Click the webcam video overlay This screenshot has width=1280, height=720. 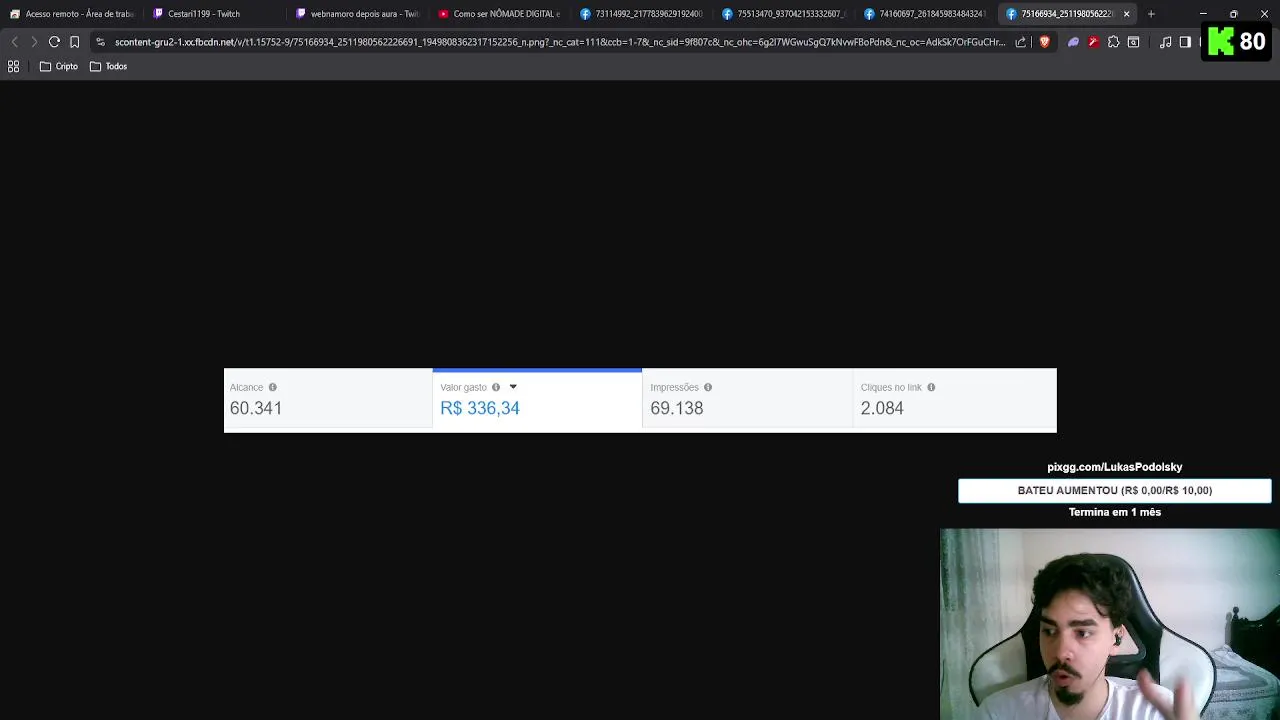click(x=1110, y=624)
